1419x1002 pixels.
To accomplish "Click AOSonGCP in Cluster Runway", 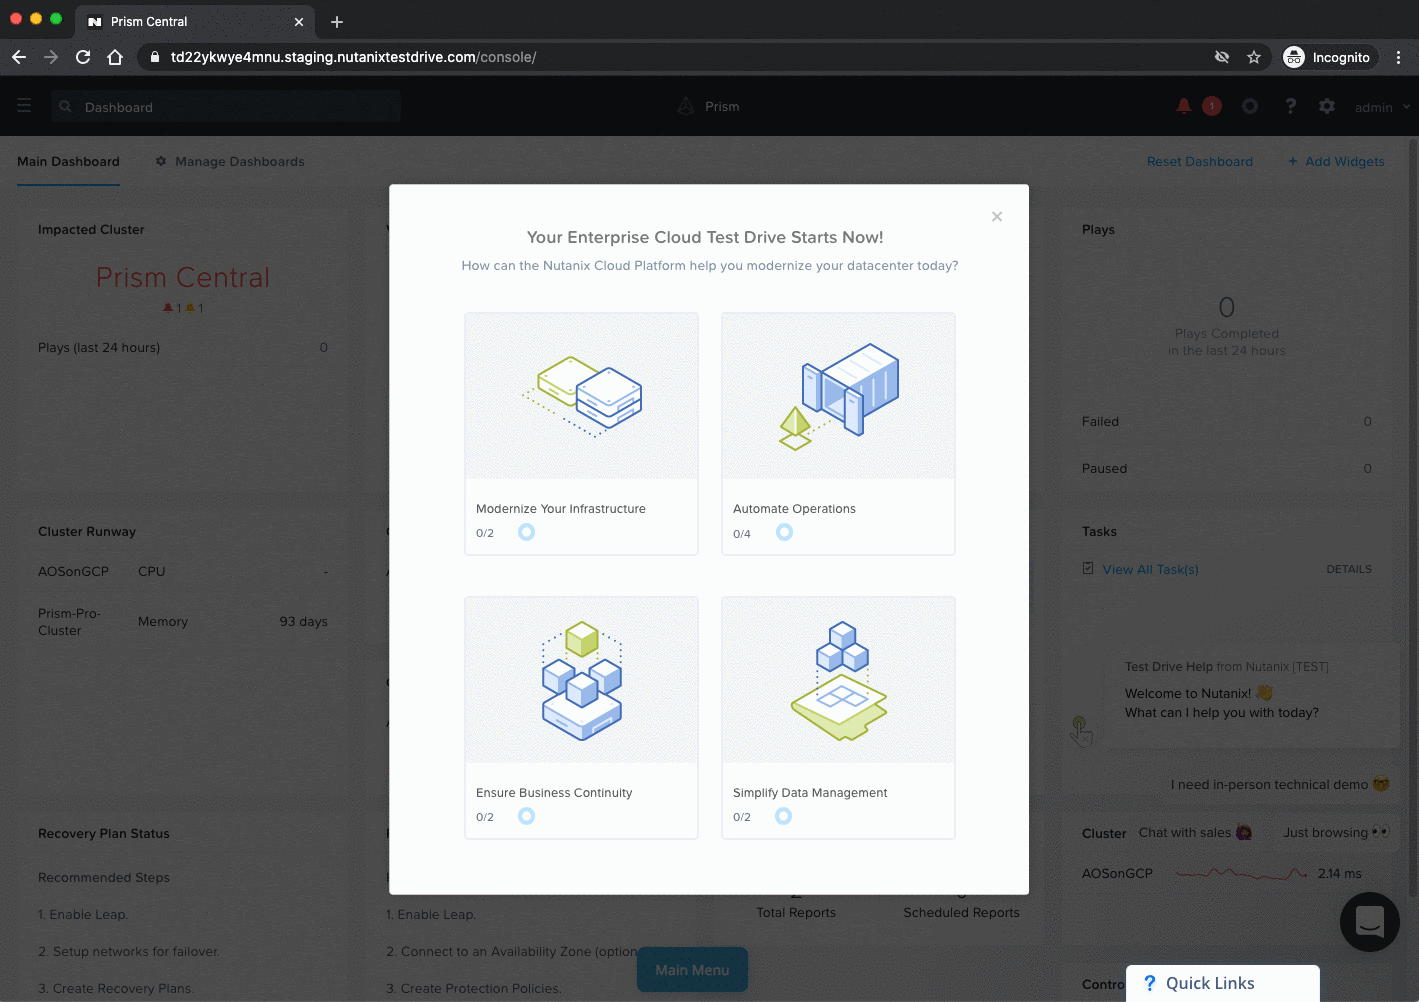I will tap(73, 572).
